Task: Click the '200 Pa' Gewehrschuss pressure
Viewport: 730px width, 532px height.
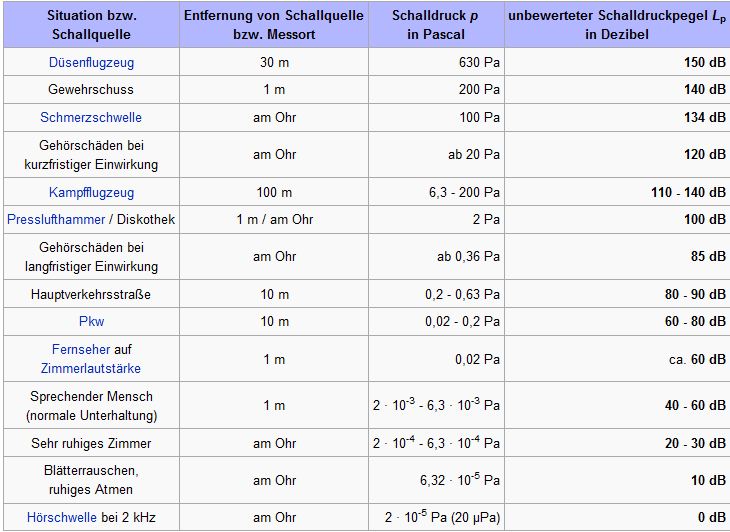Action: point(479,89)
